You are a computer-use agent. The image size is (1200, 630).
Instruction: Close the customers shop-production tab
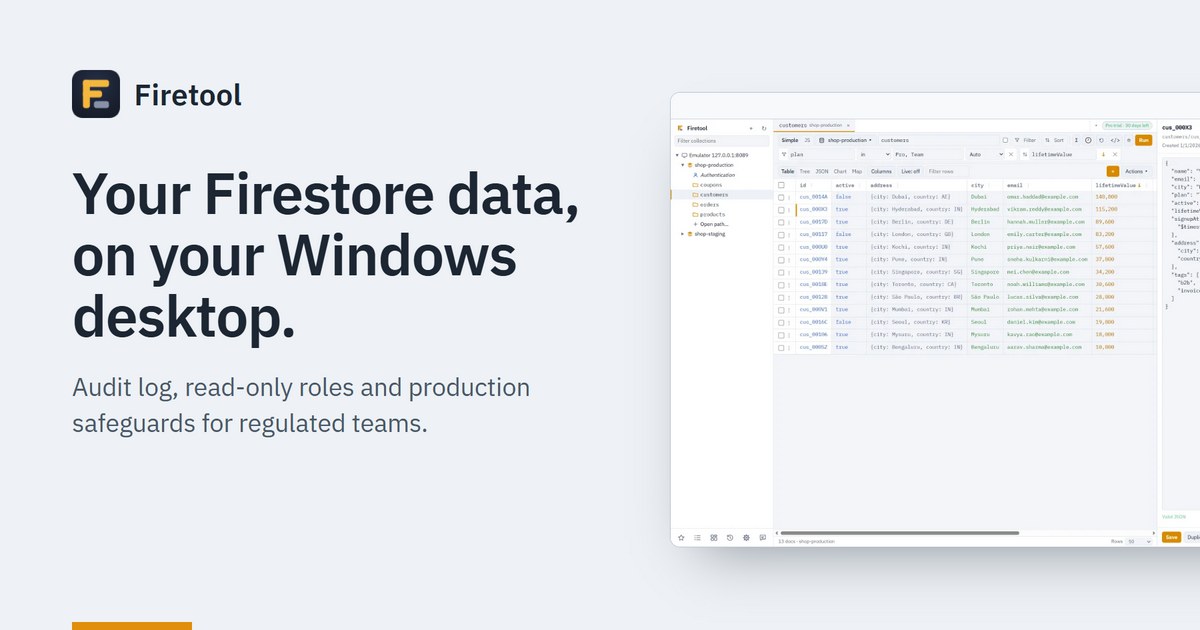848,125
